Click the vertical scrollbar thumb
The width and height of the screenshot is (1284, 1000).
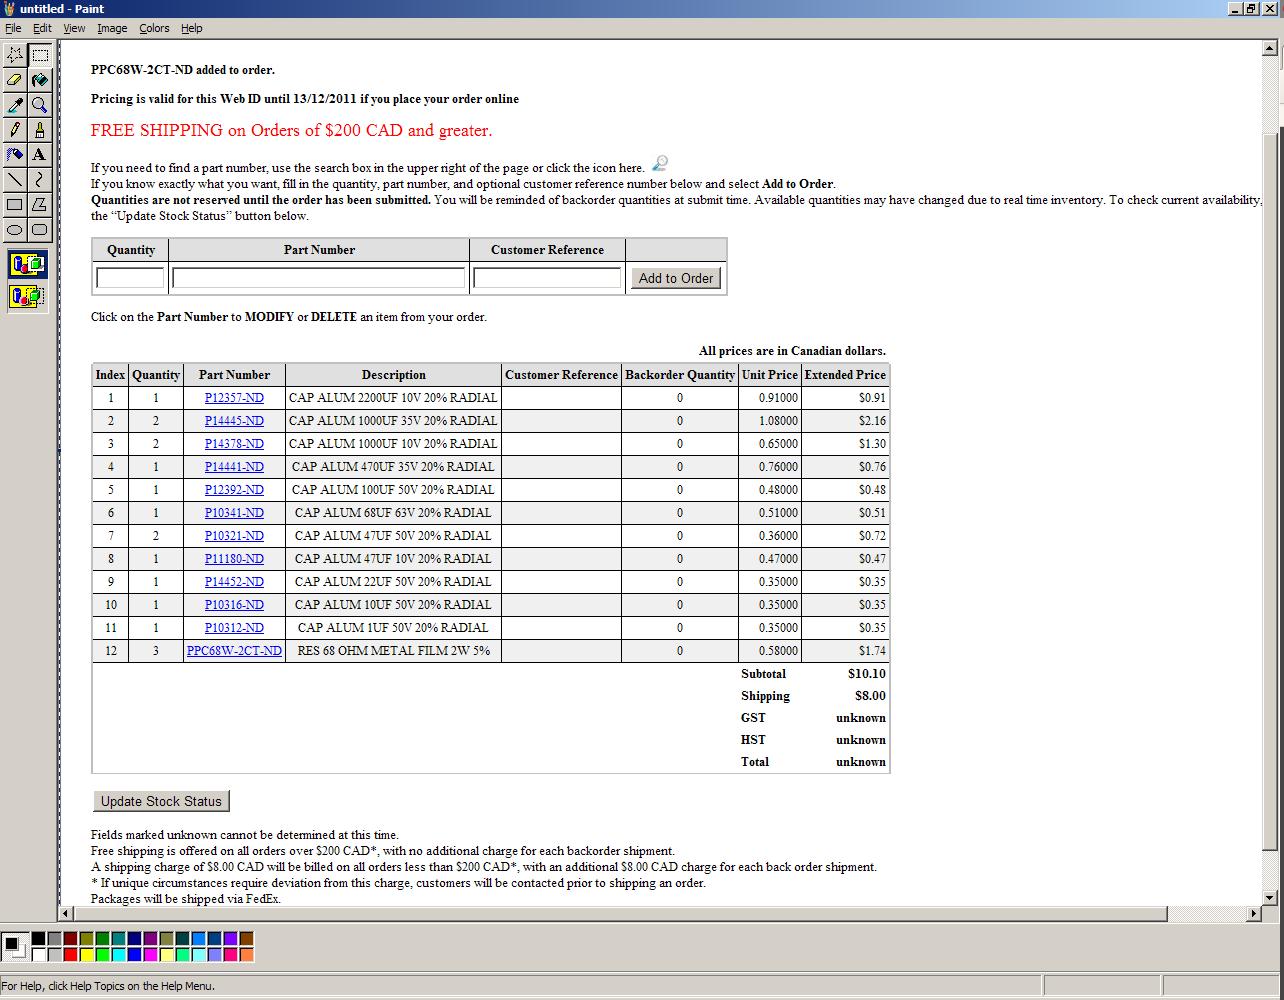point(1270,490)
